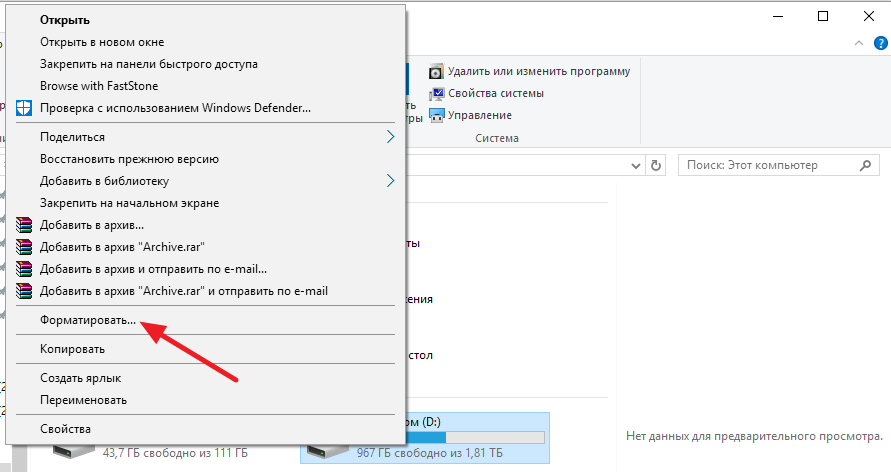Click the drive D: capacity usage bar
This screenshot has height=472, width=891.
(x=474, y=437)
